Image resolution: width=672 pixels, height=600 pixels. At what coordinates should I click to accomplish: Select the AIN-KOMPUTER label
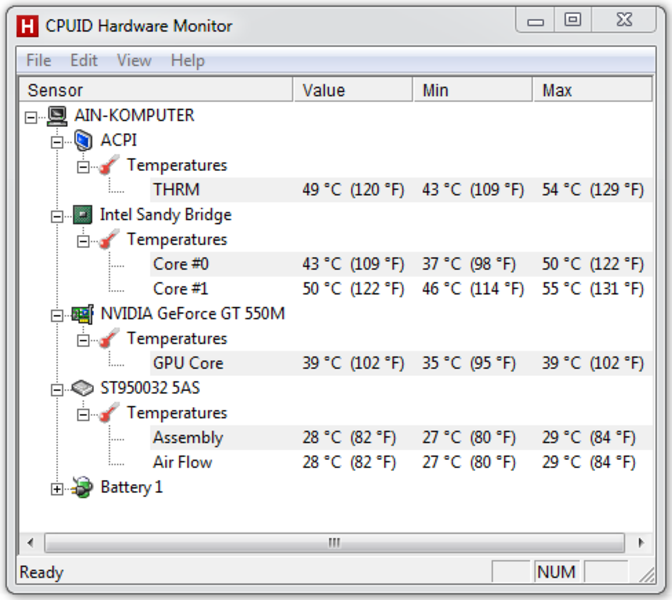pos(134,115)
